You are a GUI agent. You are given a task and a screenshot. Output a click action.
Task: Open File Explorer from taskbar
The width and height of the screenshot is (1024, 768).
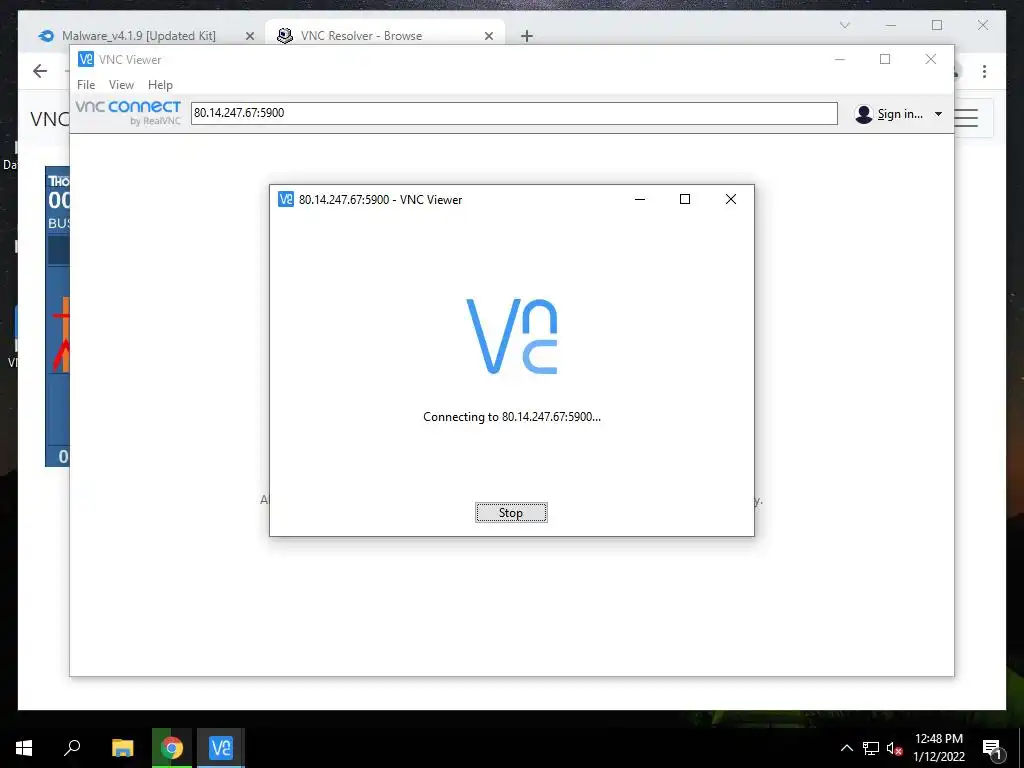pyautogui.click(x=122, y=748)
